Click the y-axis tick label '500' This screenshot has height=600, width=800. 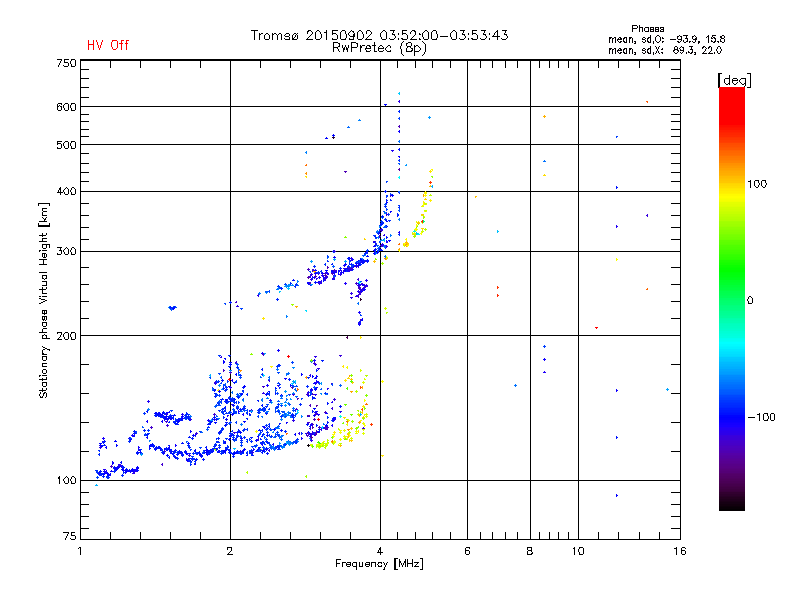pos(66,145)
